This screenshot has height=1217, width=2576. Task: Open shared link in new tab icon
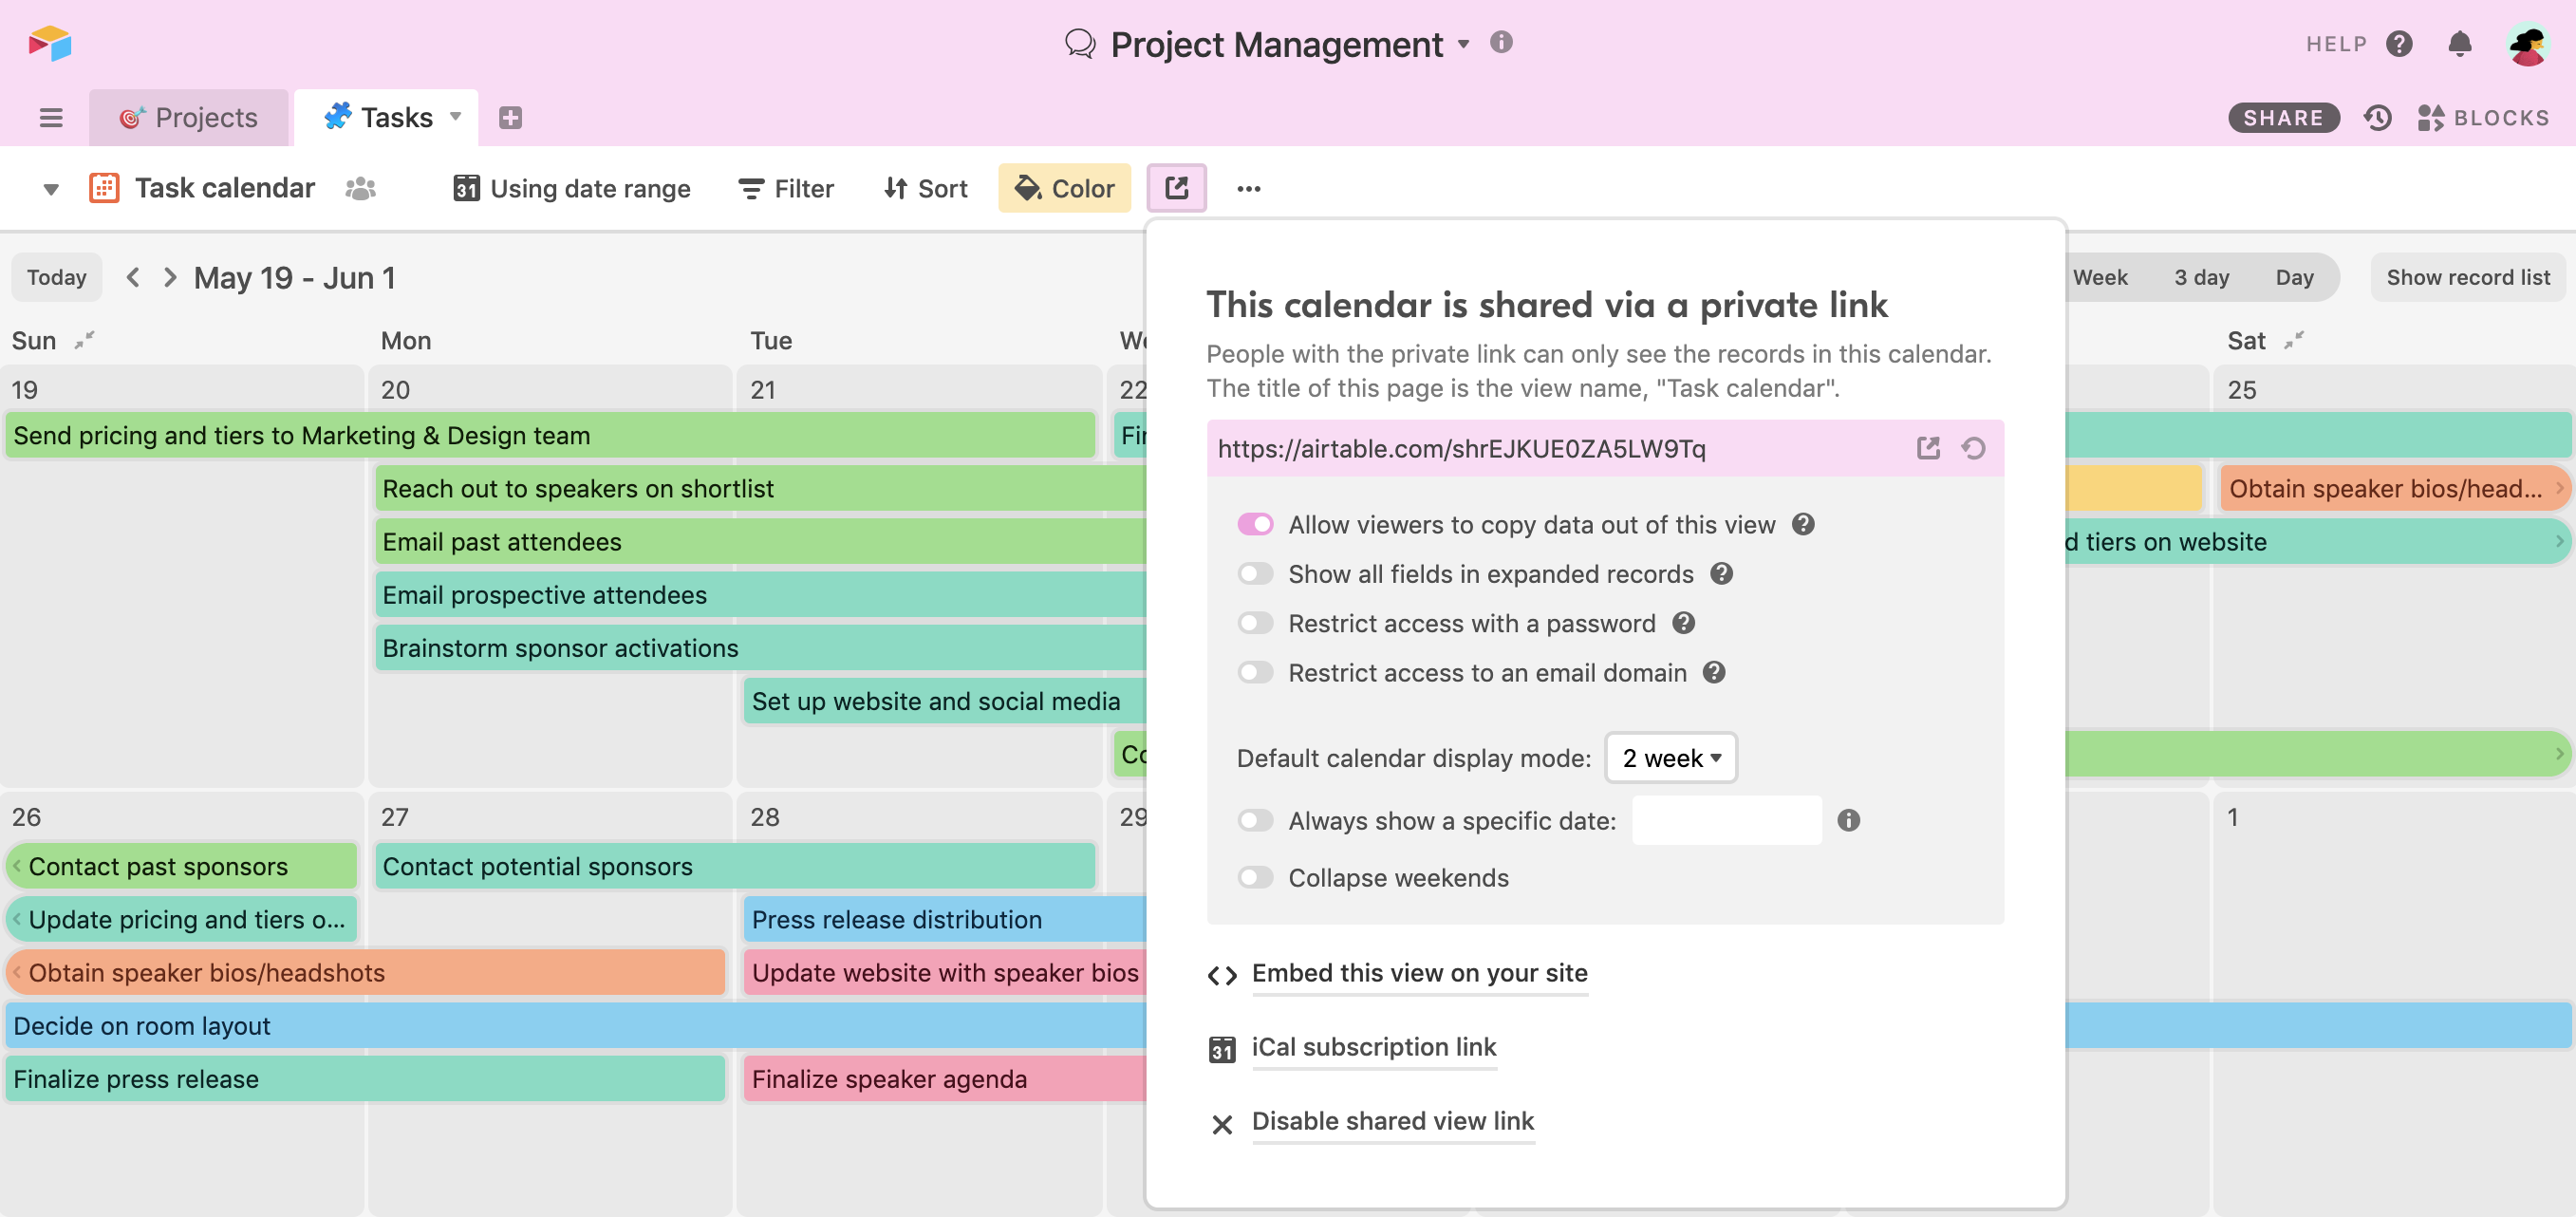click(x=1927, y=448)
